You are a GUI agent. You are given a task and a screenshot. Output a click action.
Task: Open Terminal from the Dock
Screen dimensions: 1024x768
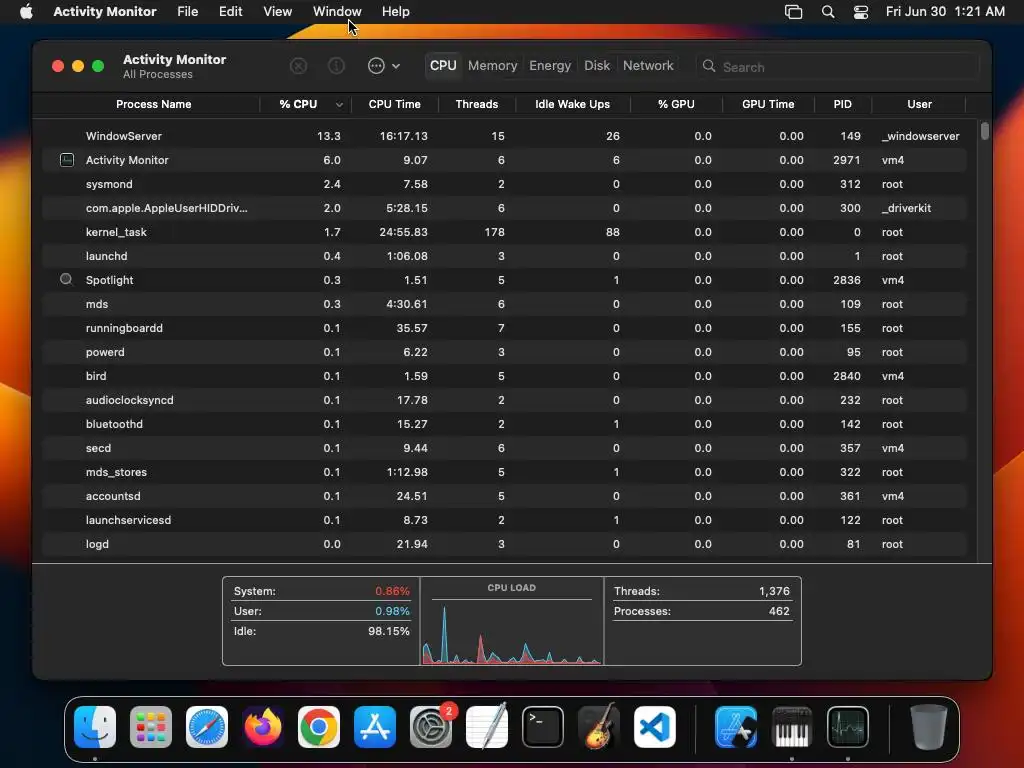click(543, 727)
